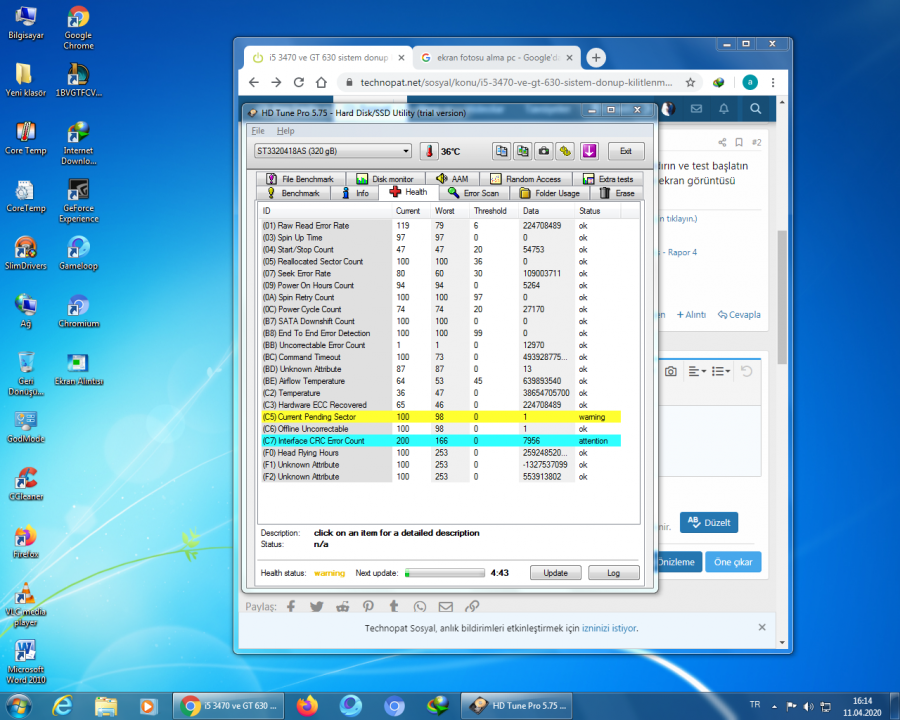Viewport: 900px width, 720px height.
Task: Select the Interface CRC Error Count row
Action: 441,441
